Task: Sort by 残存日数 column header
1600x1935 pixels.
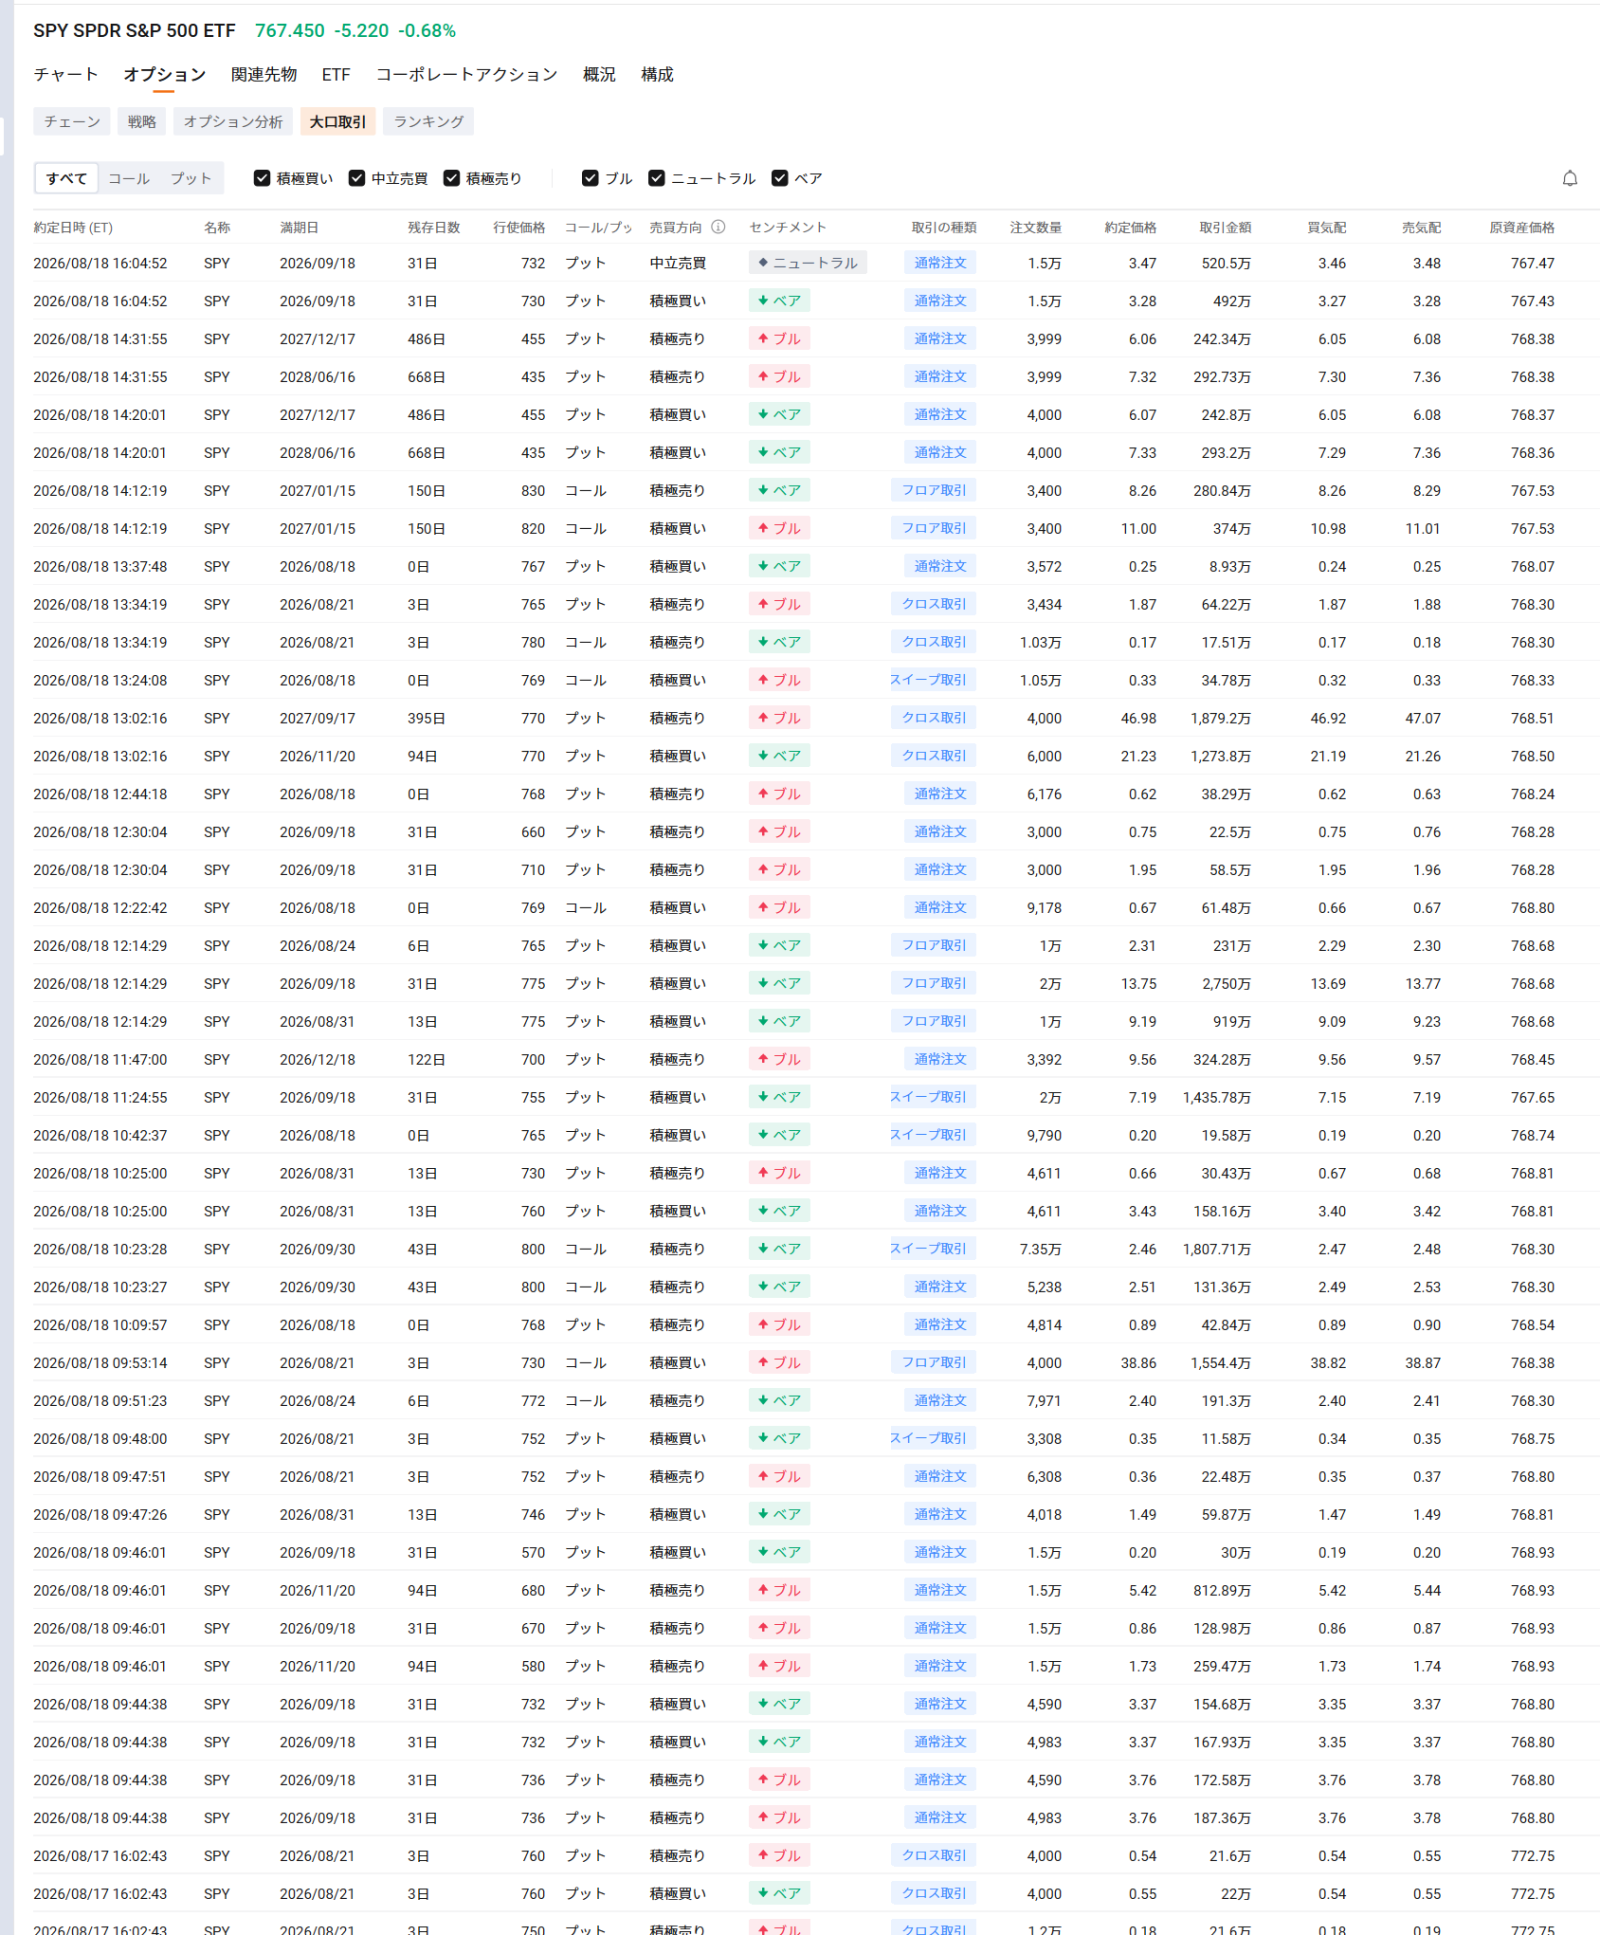Action: [434, 227]
